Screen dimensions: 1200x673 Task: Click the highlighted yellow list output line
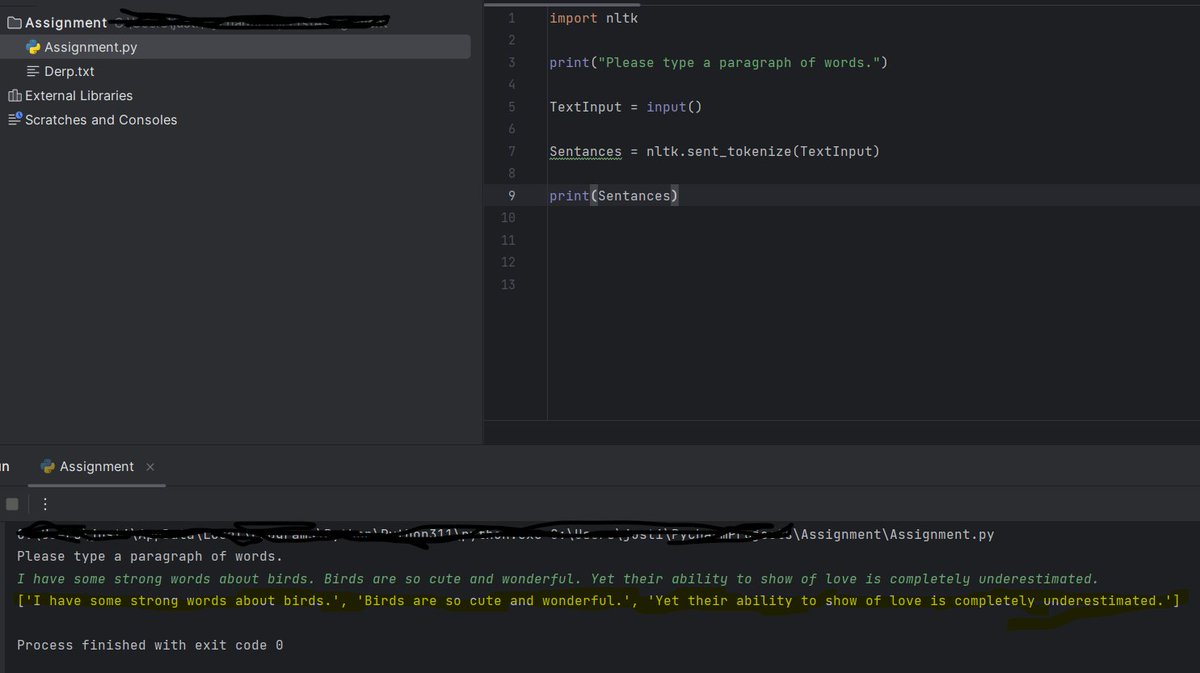click(598, 601)
